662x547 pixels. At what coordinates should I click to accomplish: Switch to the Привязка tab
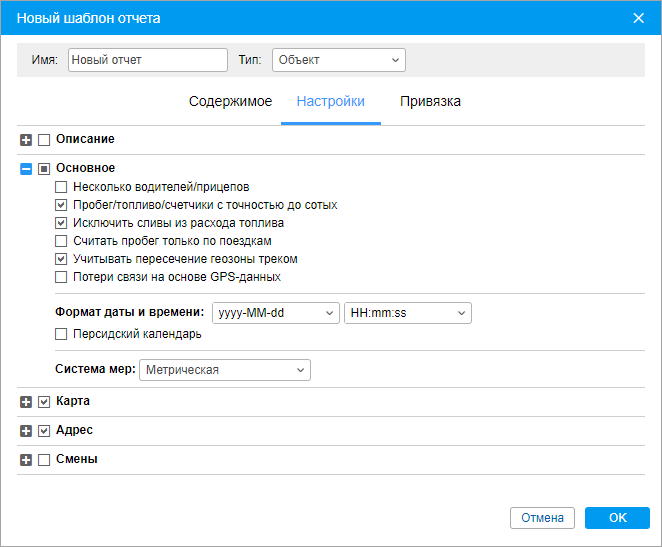[430, 102]
